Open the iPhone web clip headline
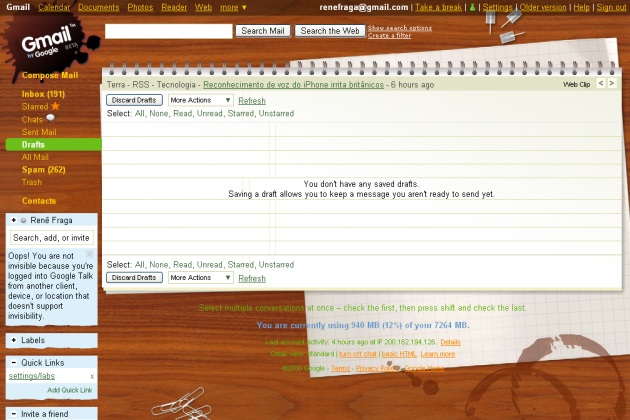This screenshot has height=420, width=630. tap(293, 85)
